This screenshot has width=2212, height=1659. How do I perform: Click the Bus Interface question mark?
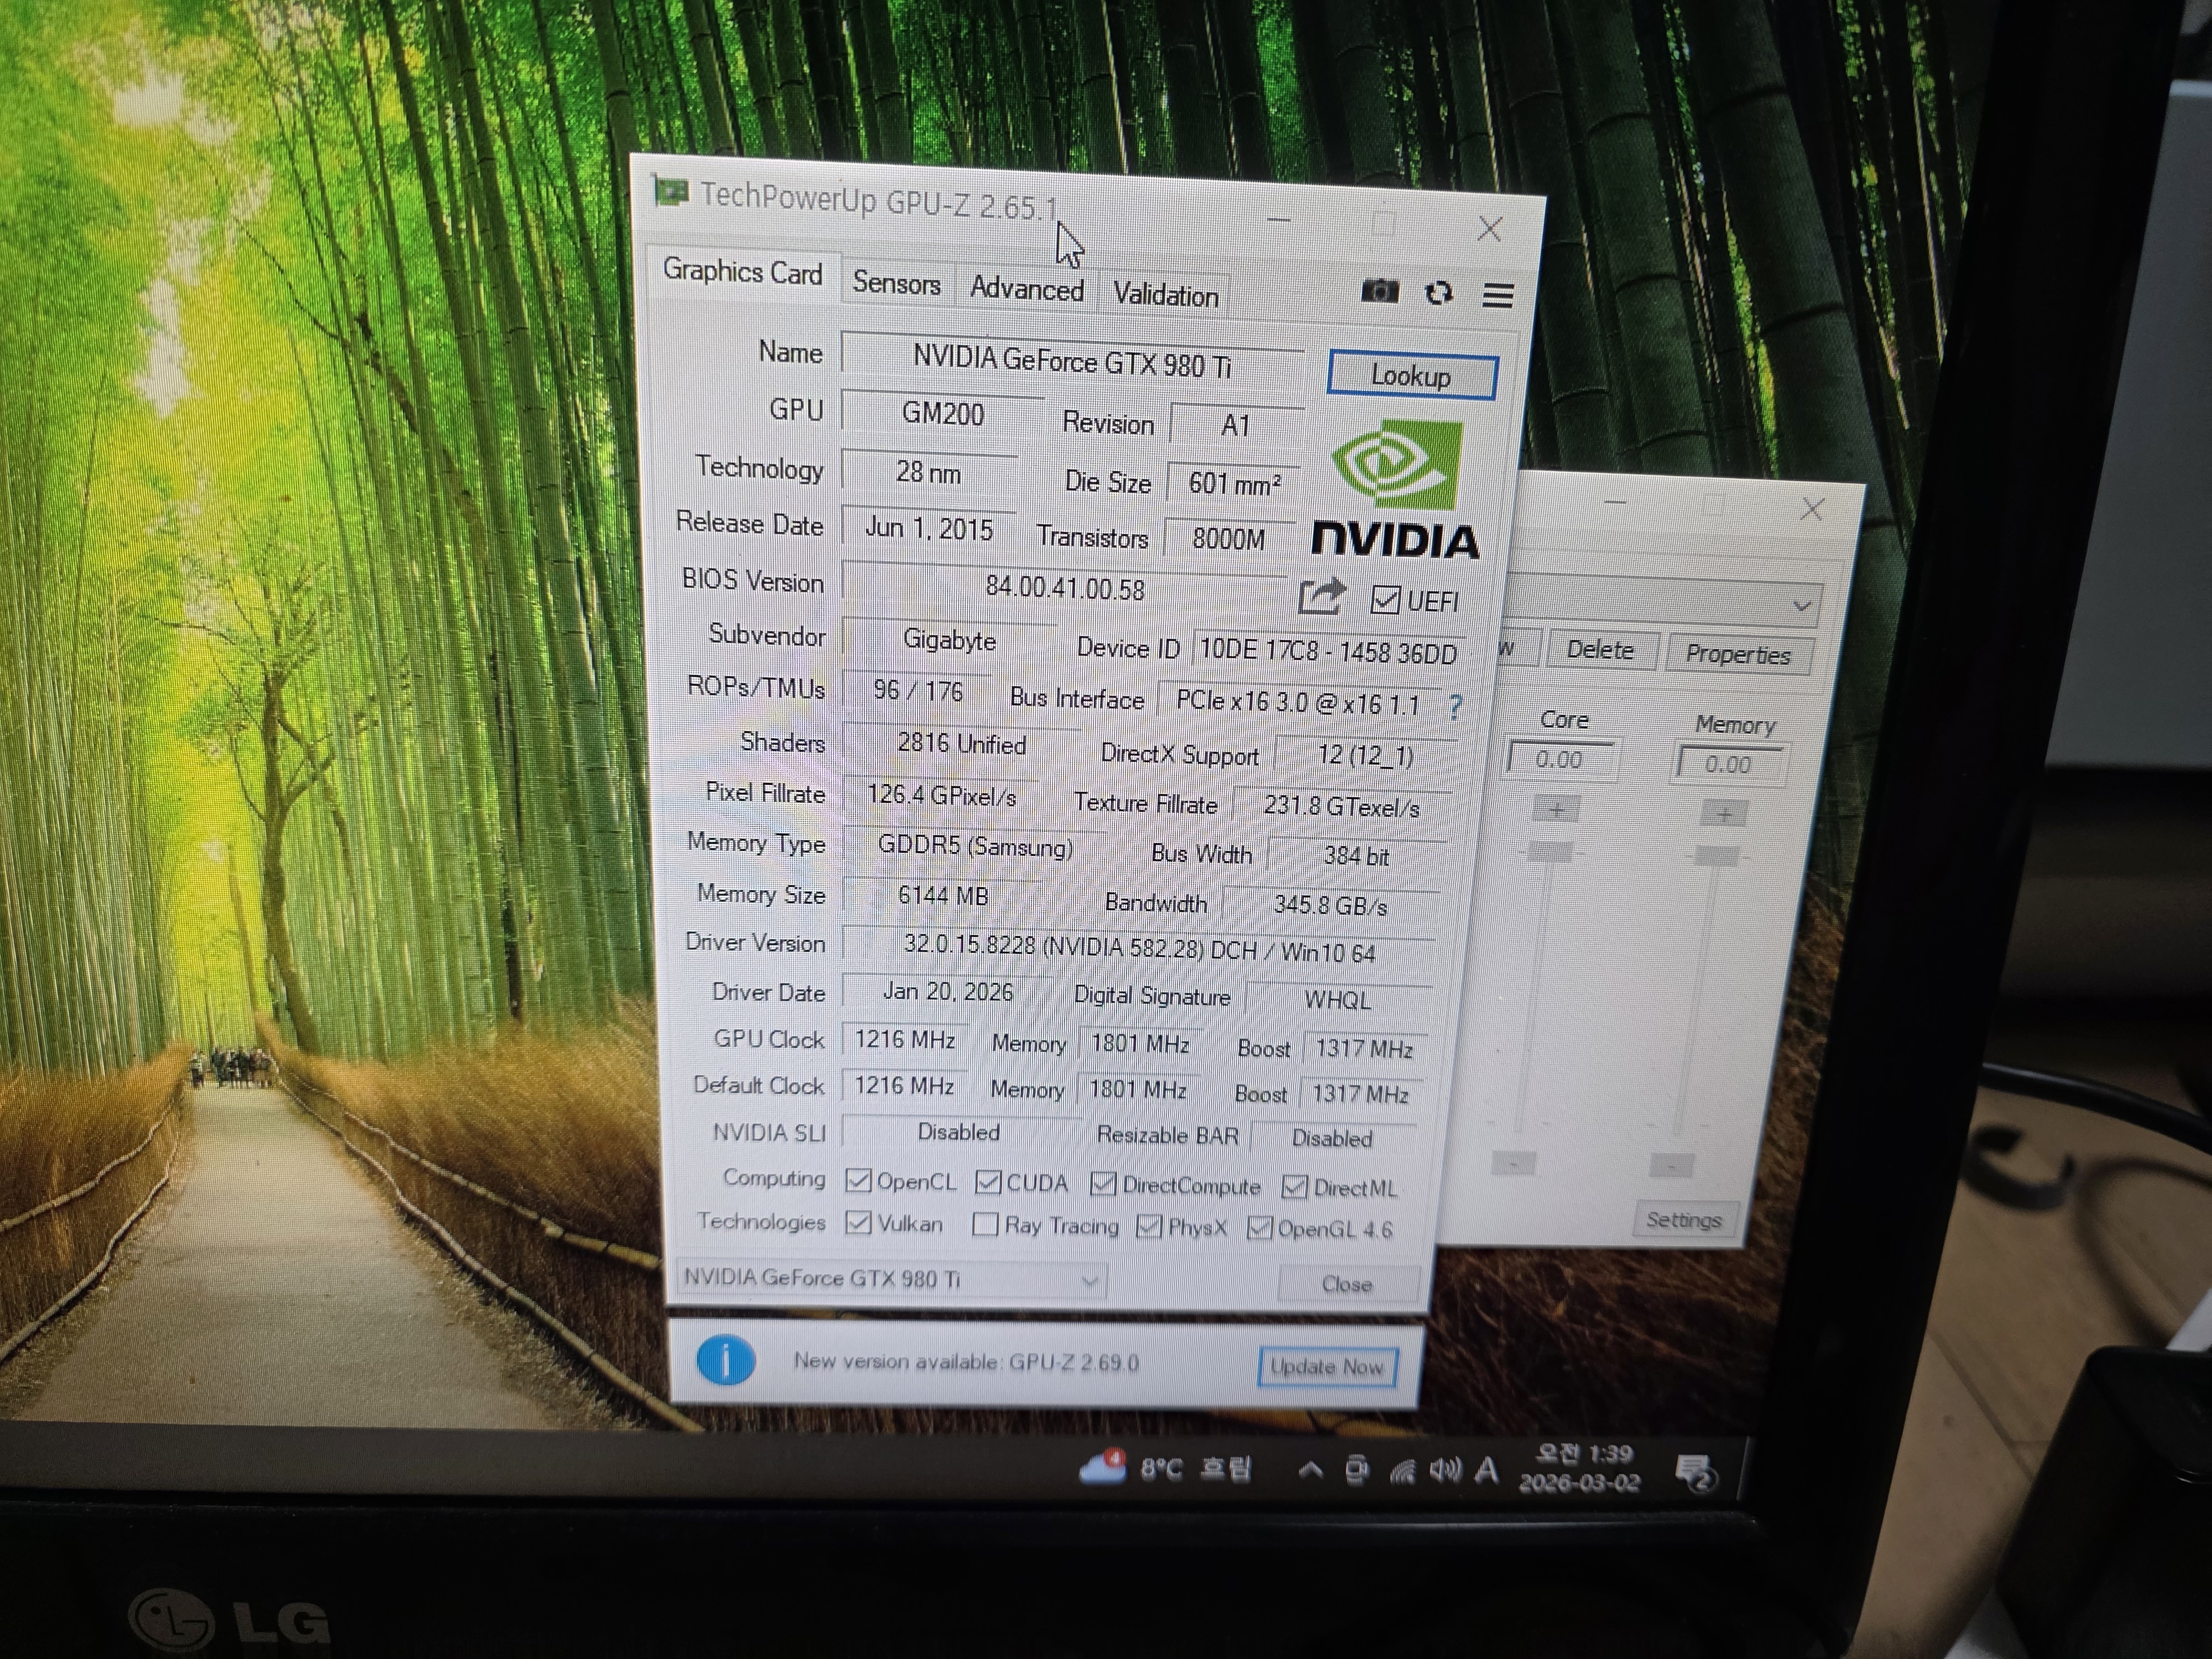(x=1455, y=707)
